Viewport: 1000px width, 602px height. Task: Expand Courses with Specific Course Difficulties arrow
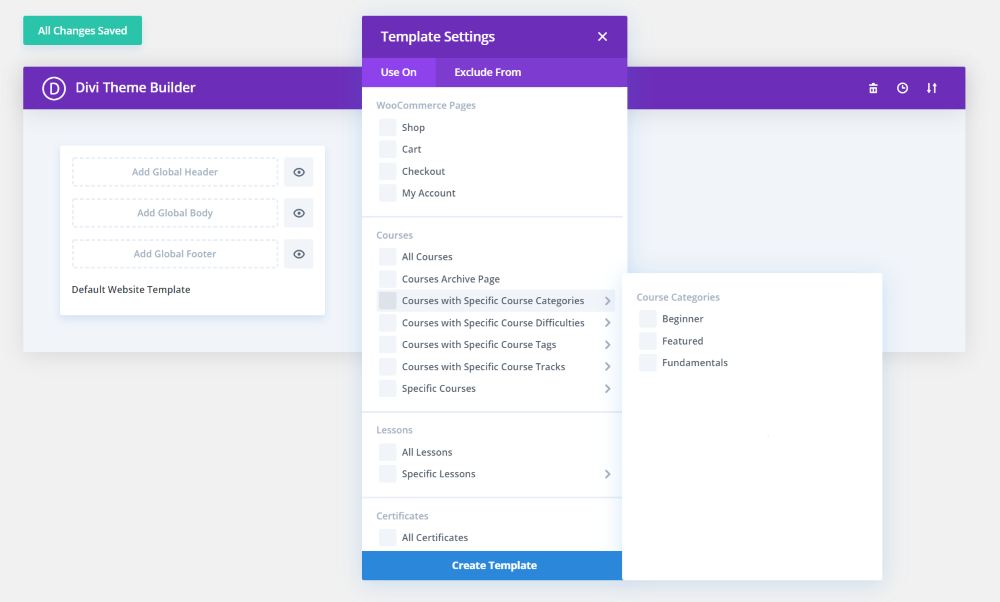pos(607,323)
